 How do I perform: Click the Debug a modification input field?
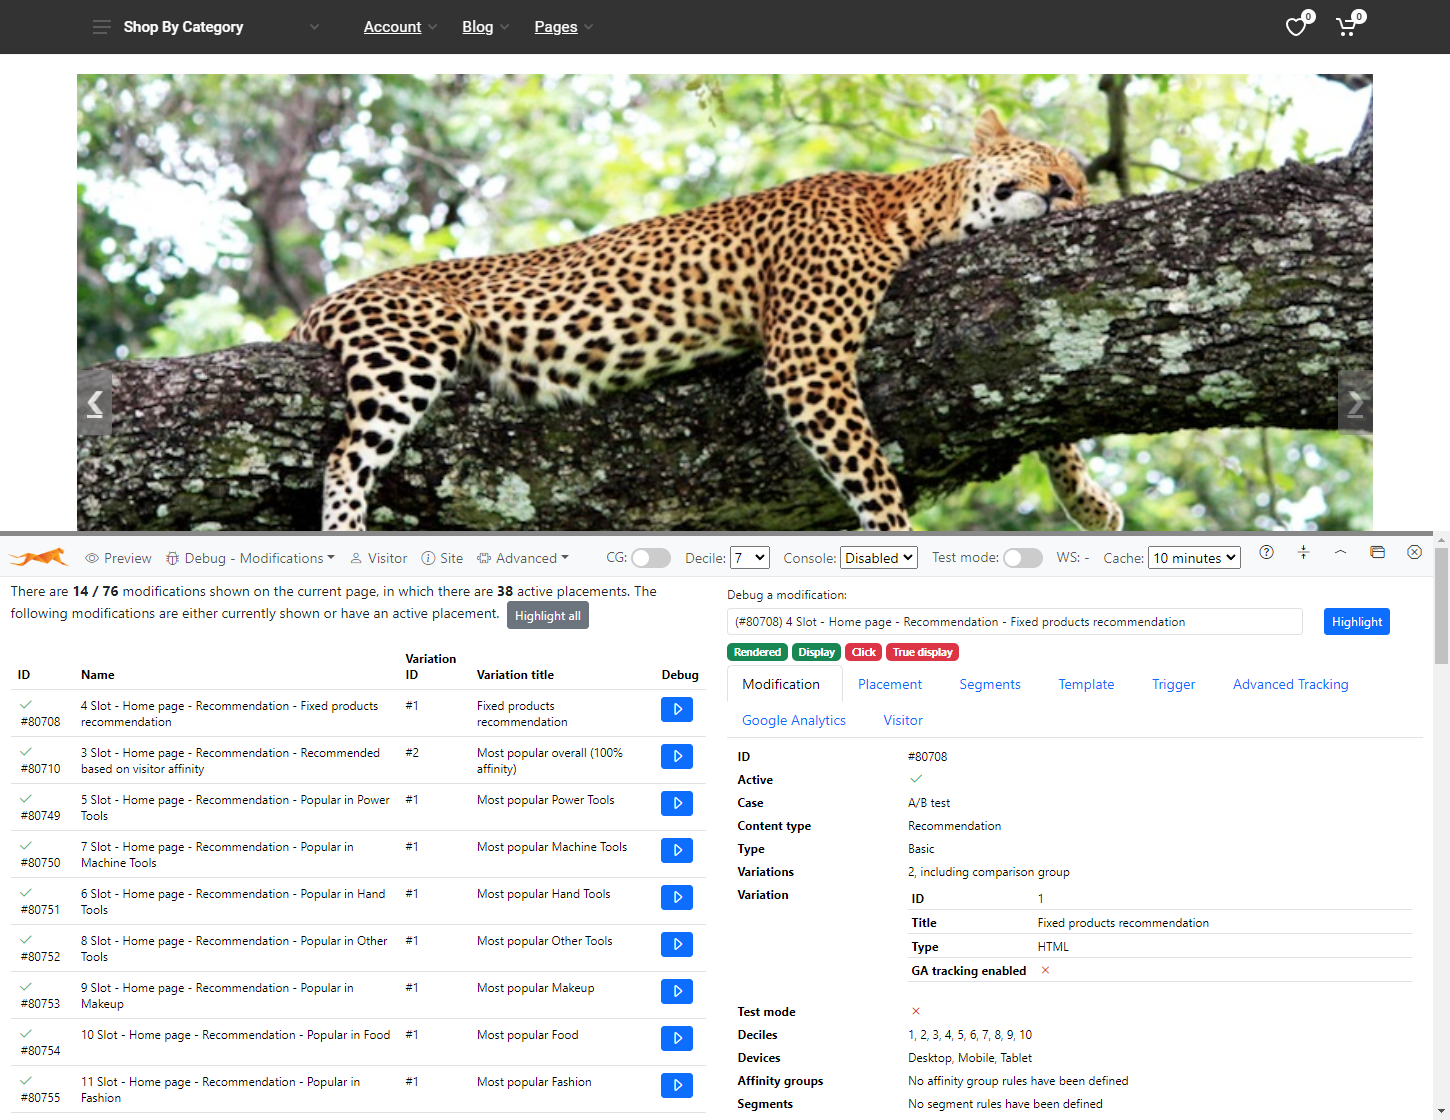[1014, 622]
